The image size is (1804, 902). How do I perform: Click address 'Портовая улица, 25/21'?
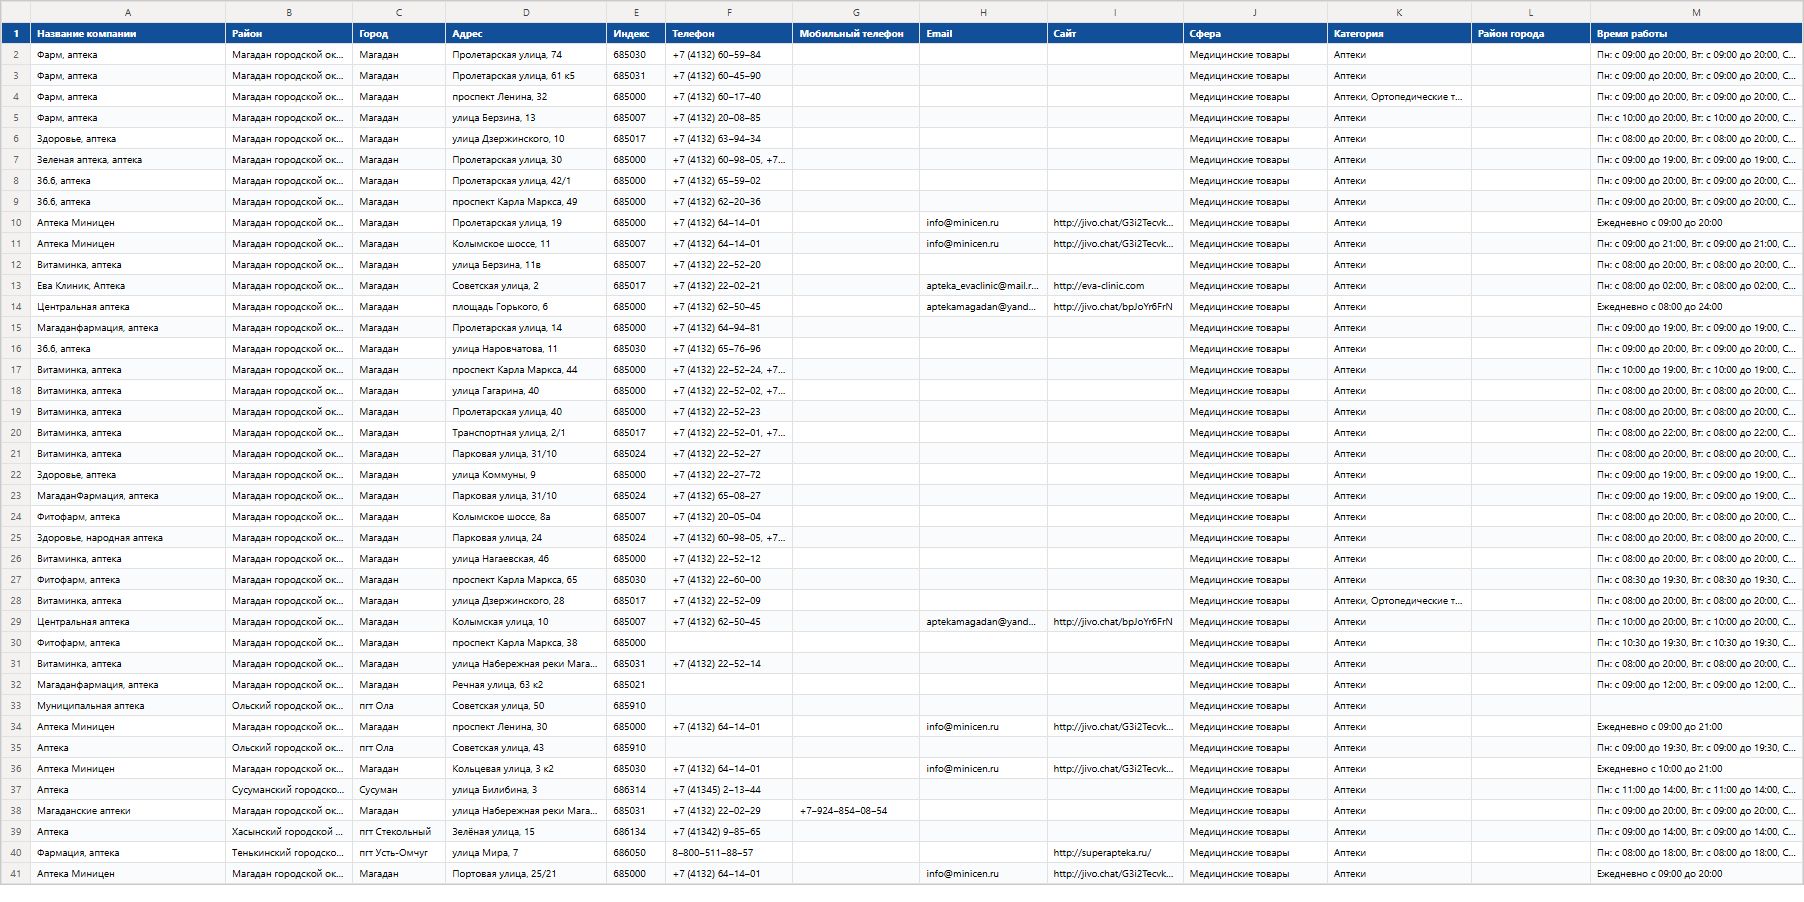[526, 874]
